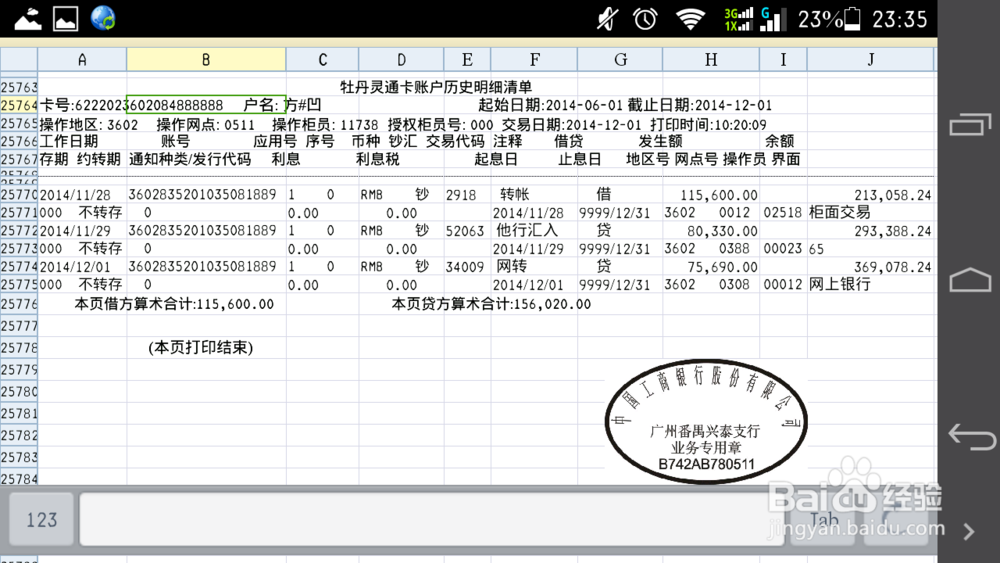1000x563 pixels.
Task: Tap the muted sound status icon
Action: point(607,19)
